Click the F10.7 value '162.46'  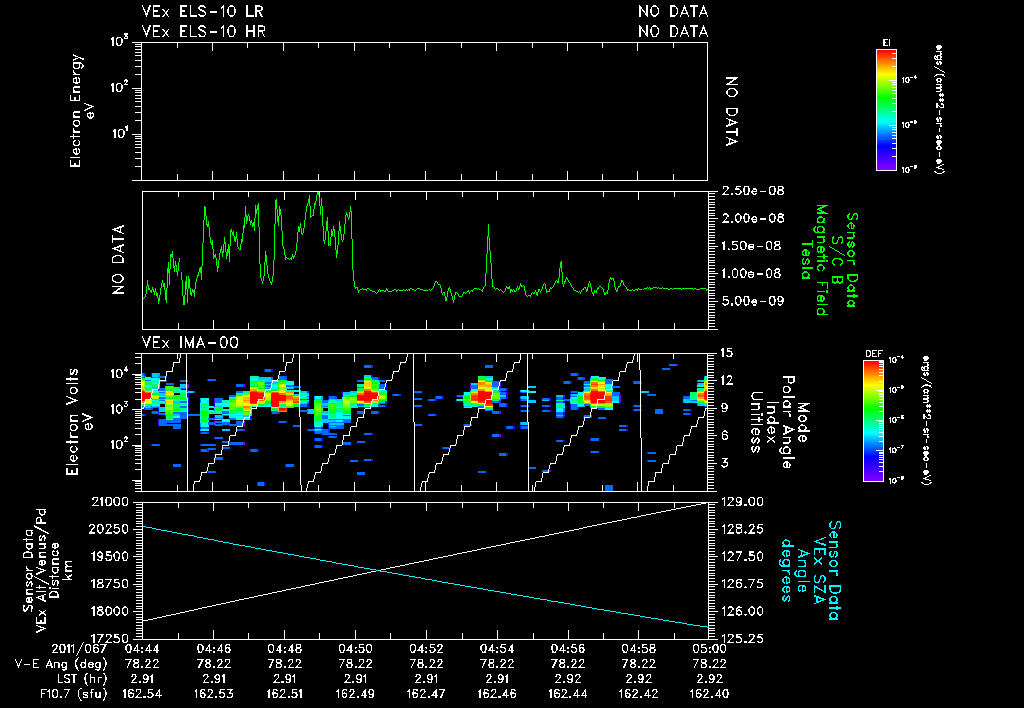click(x=497, y=694)
